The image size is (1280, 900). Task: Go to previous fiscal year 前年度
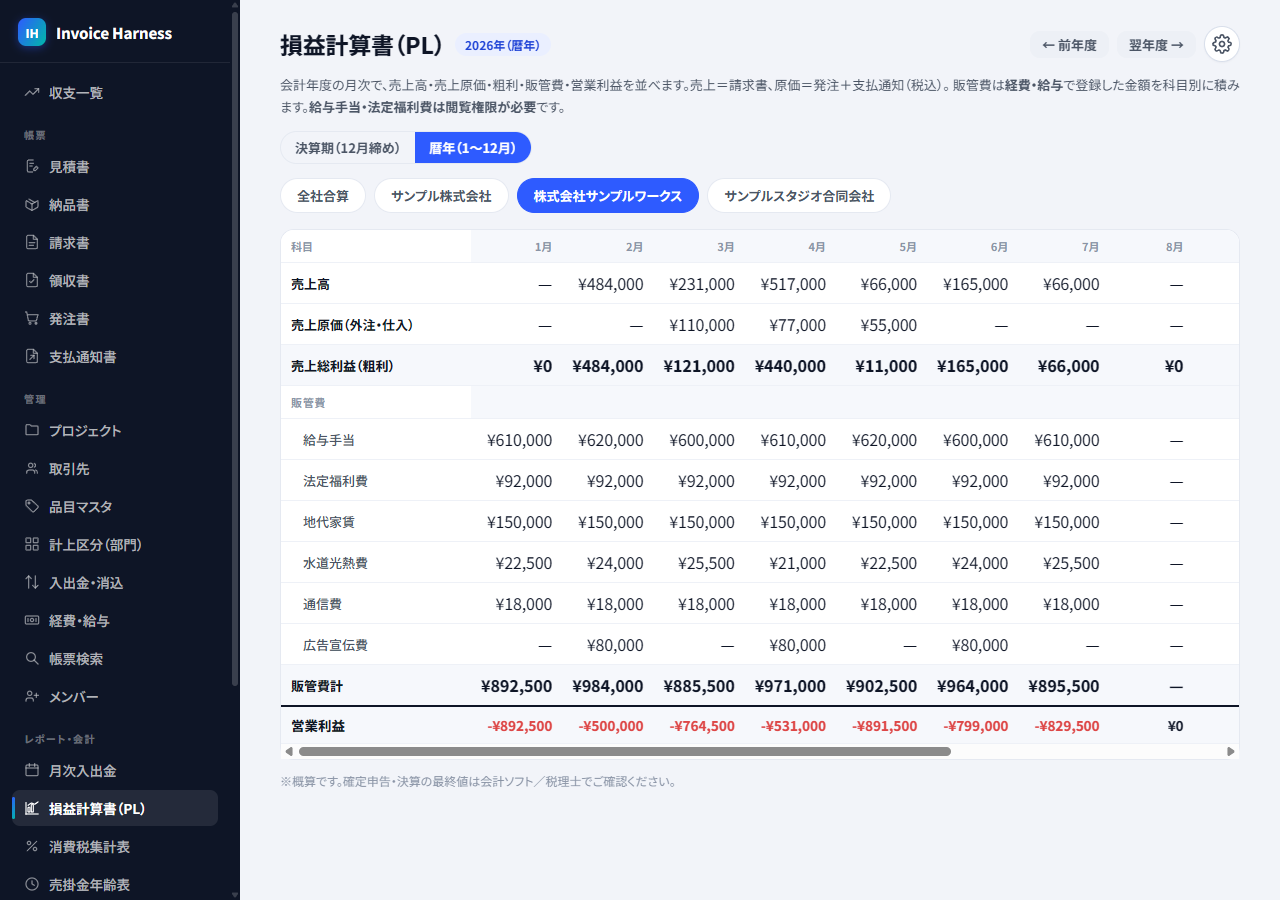1069,45
